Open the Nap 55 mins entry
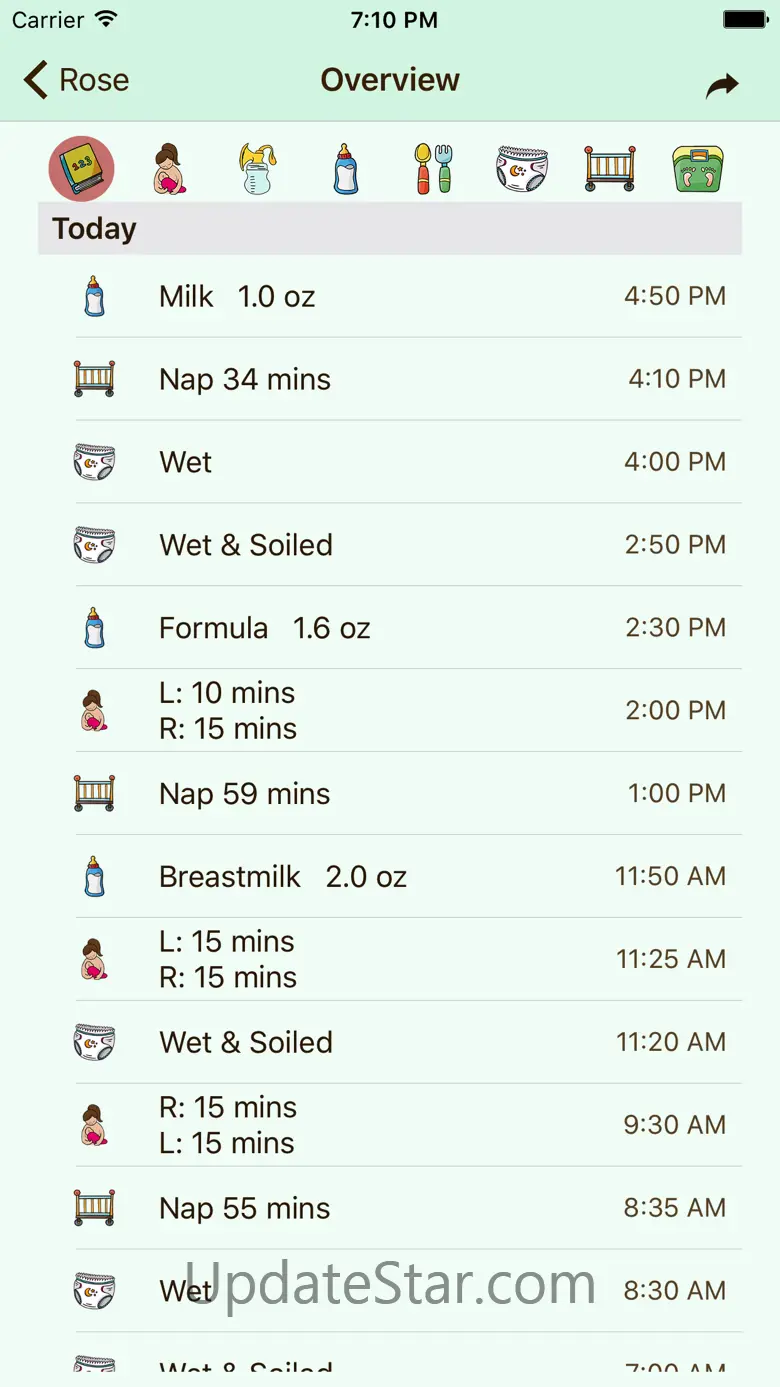The width and height of the screenshot is (780, 1387). [x=400, y=1208]
